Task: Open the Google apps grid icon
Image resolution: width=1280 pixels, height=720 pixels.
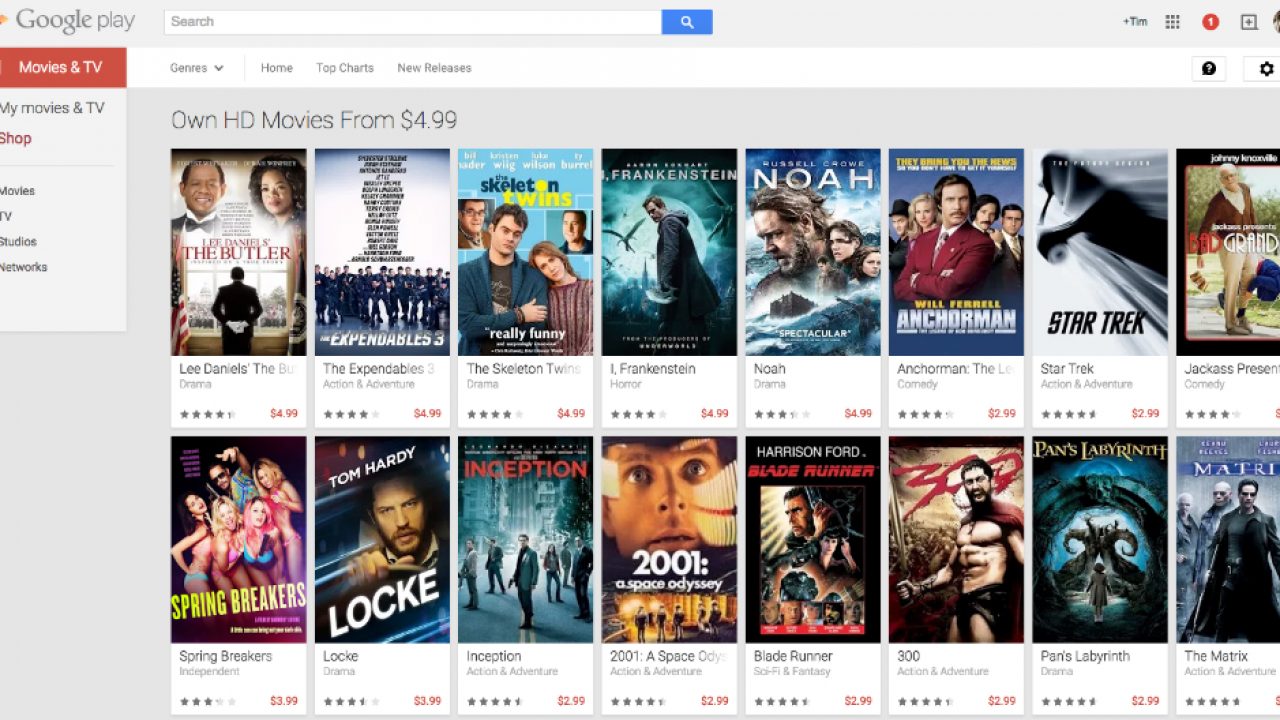Action: coord(1173,22)
